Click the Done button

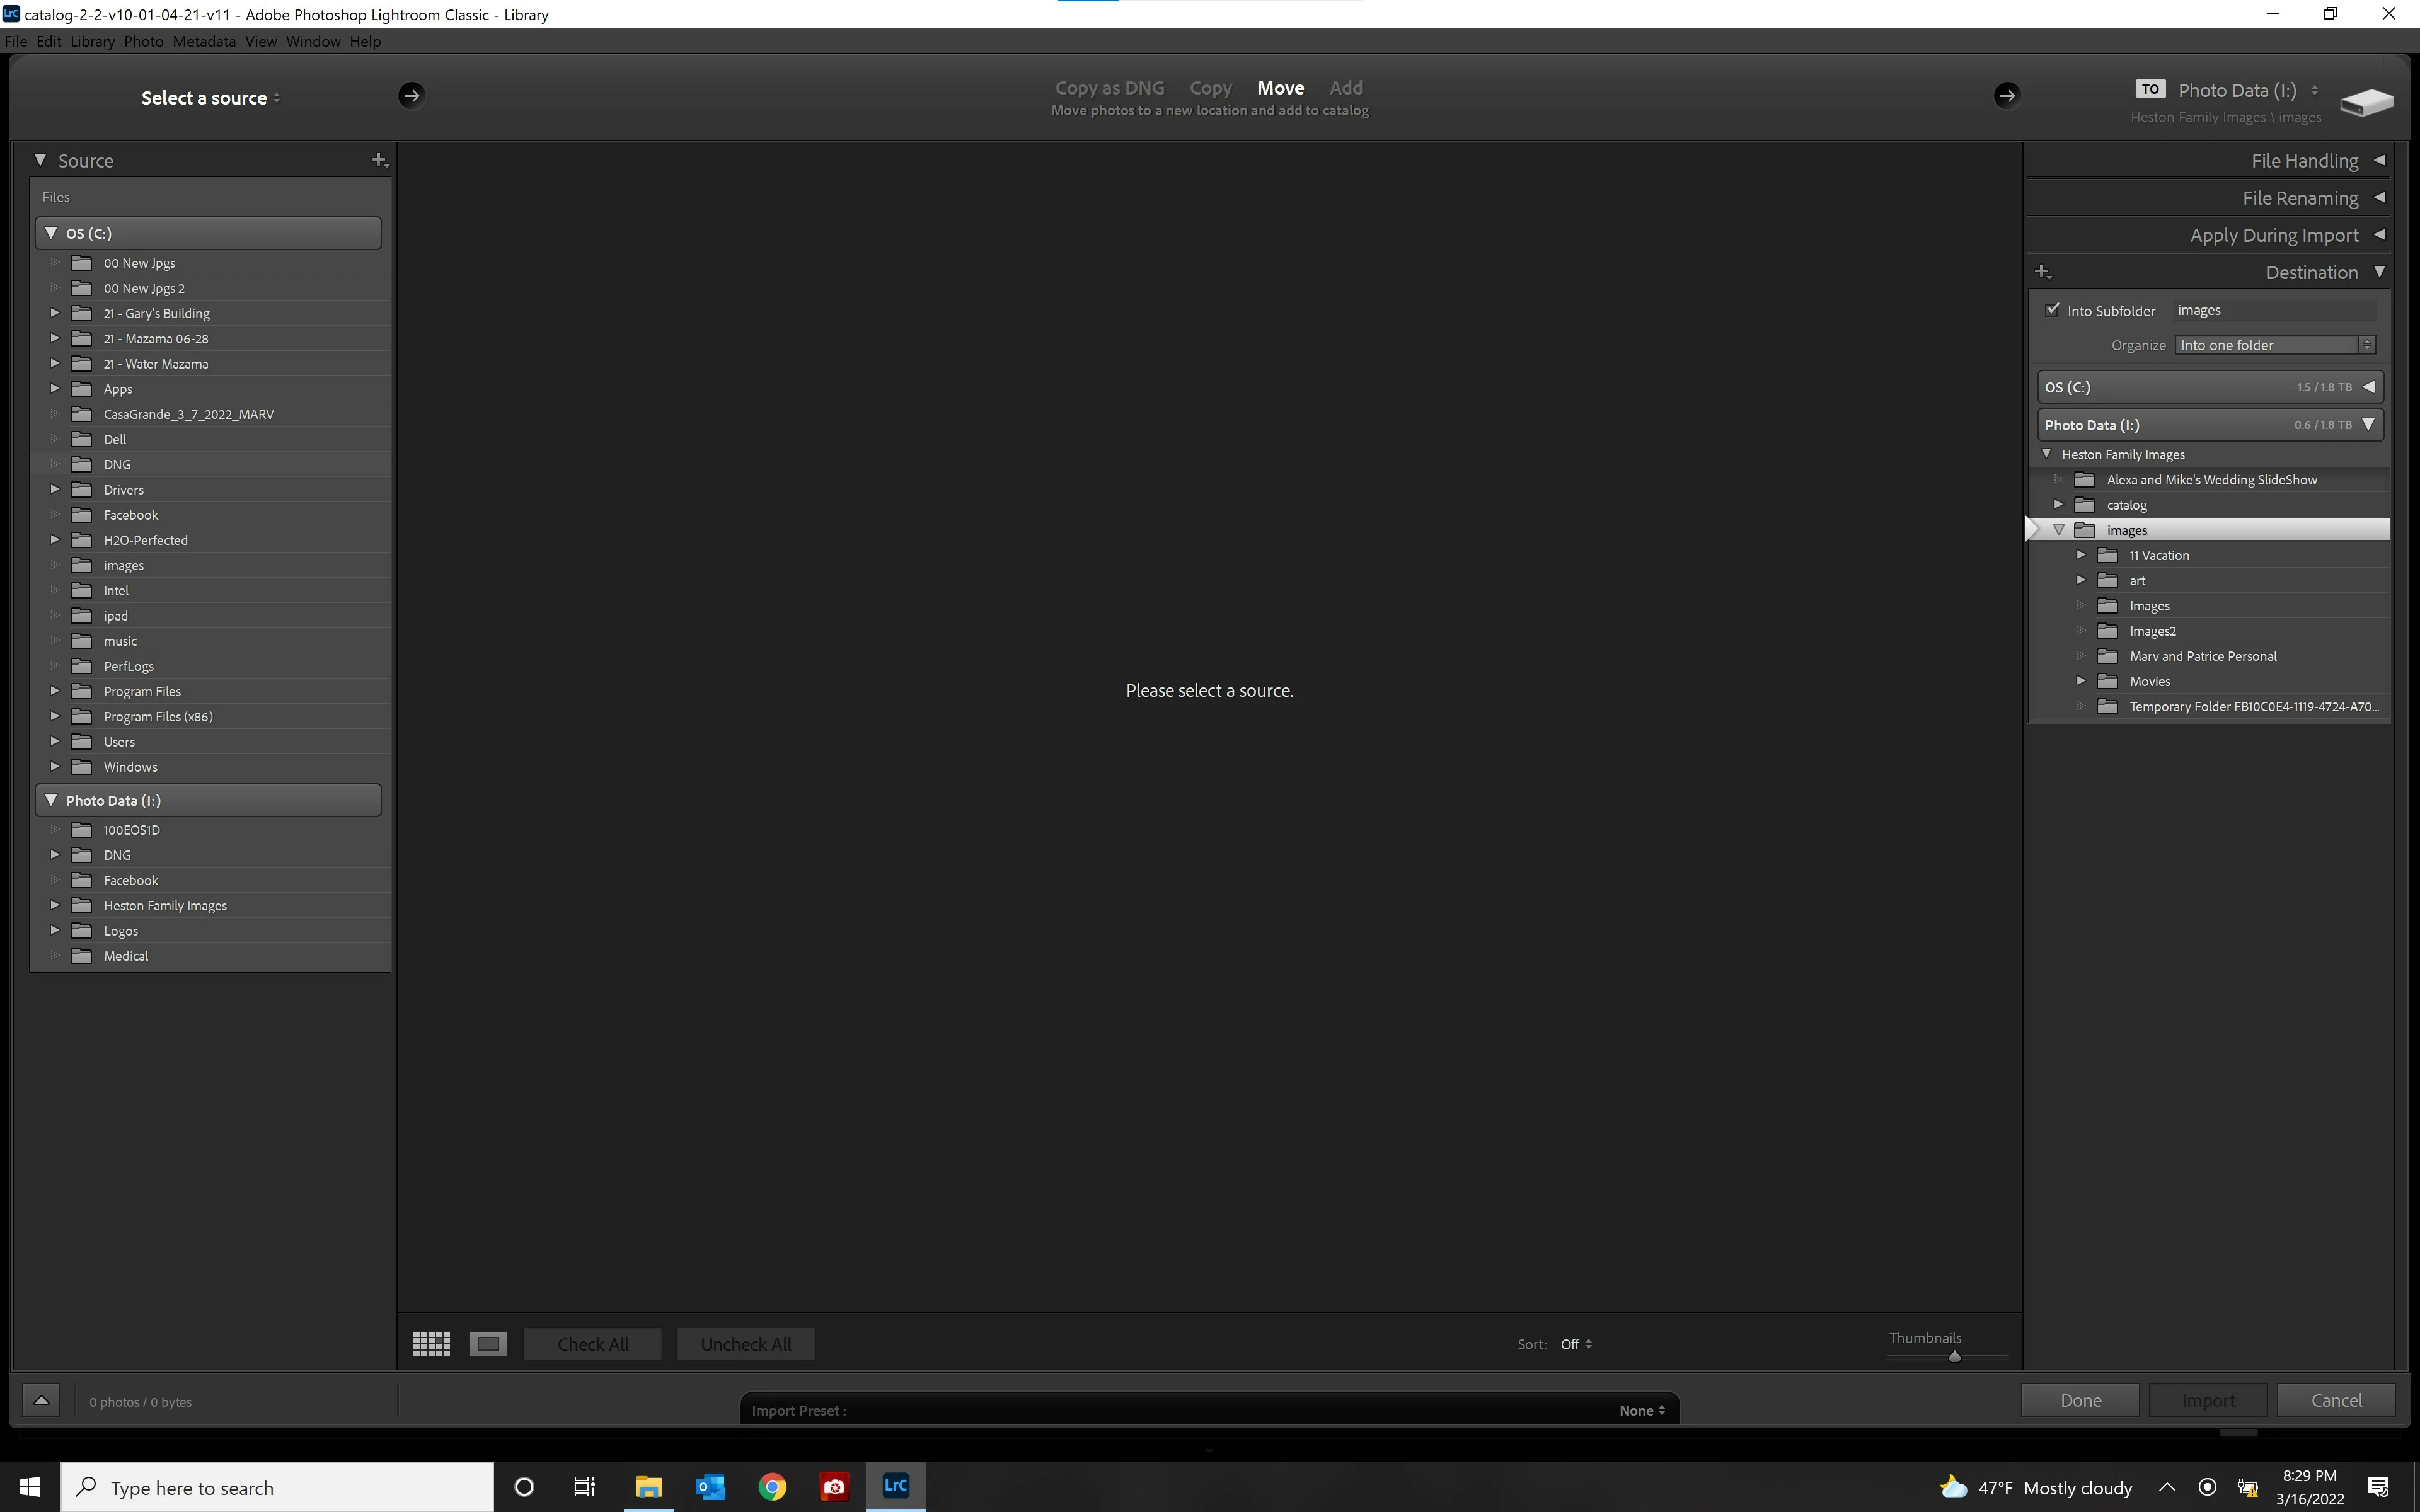(x=2080, y=1400)
